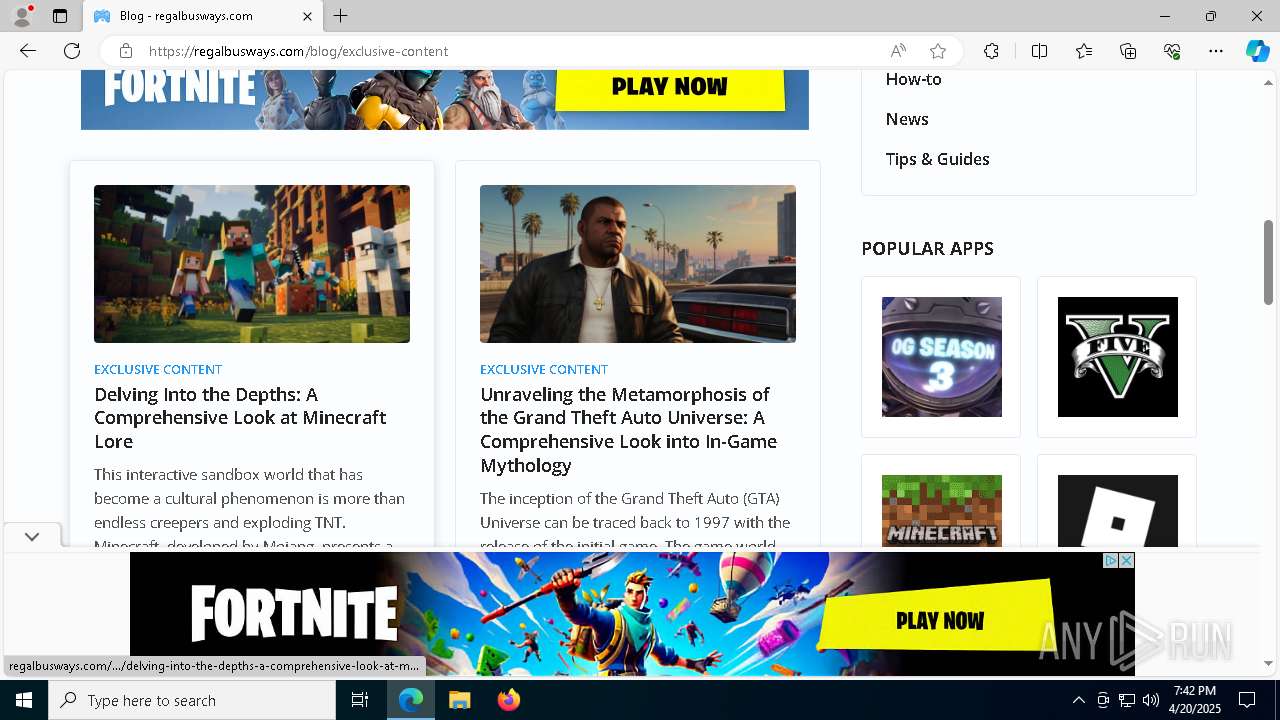This screenshot has height=720, width=1280.
Task: Open the GTA Five popular app
Action: pyautogui.click(x=1118, y=357)
